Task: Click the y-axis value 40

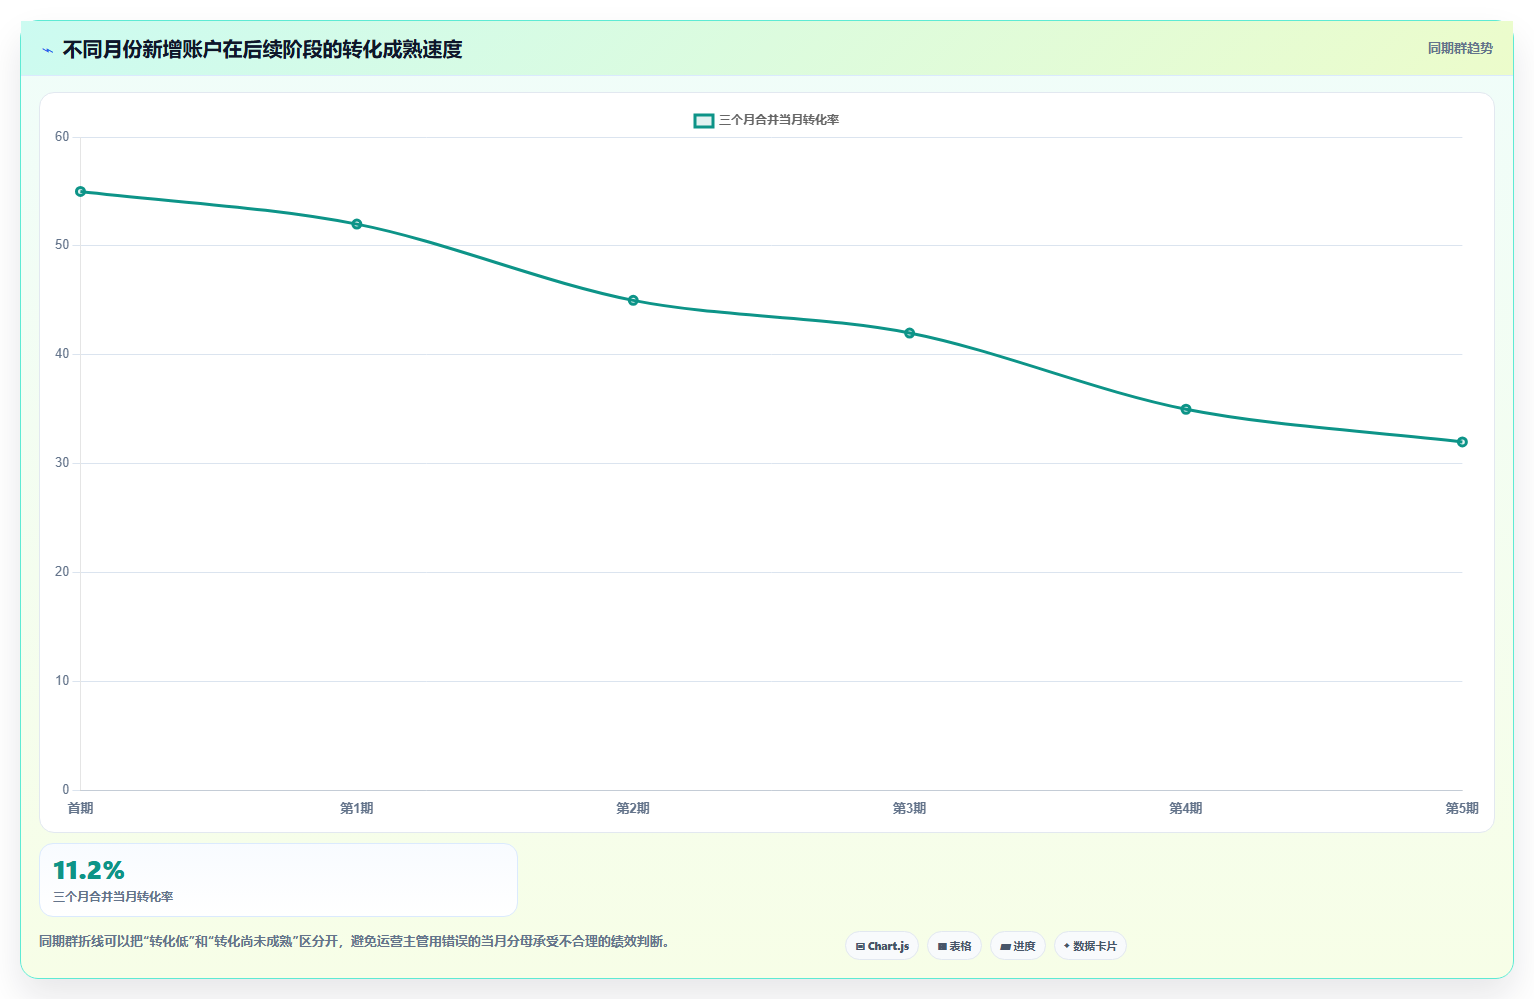Action: (x=62, y=354)
